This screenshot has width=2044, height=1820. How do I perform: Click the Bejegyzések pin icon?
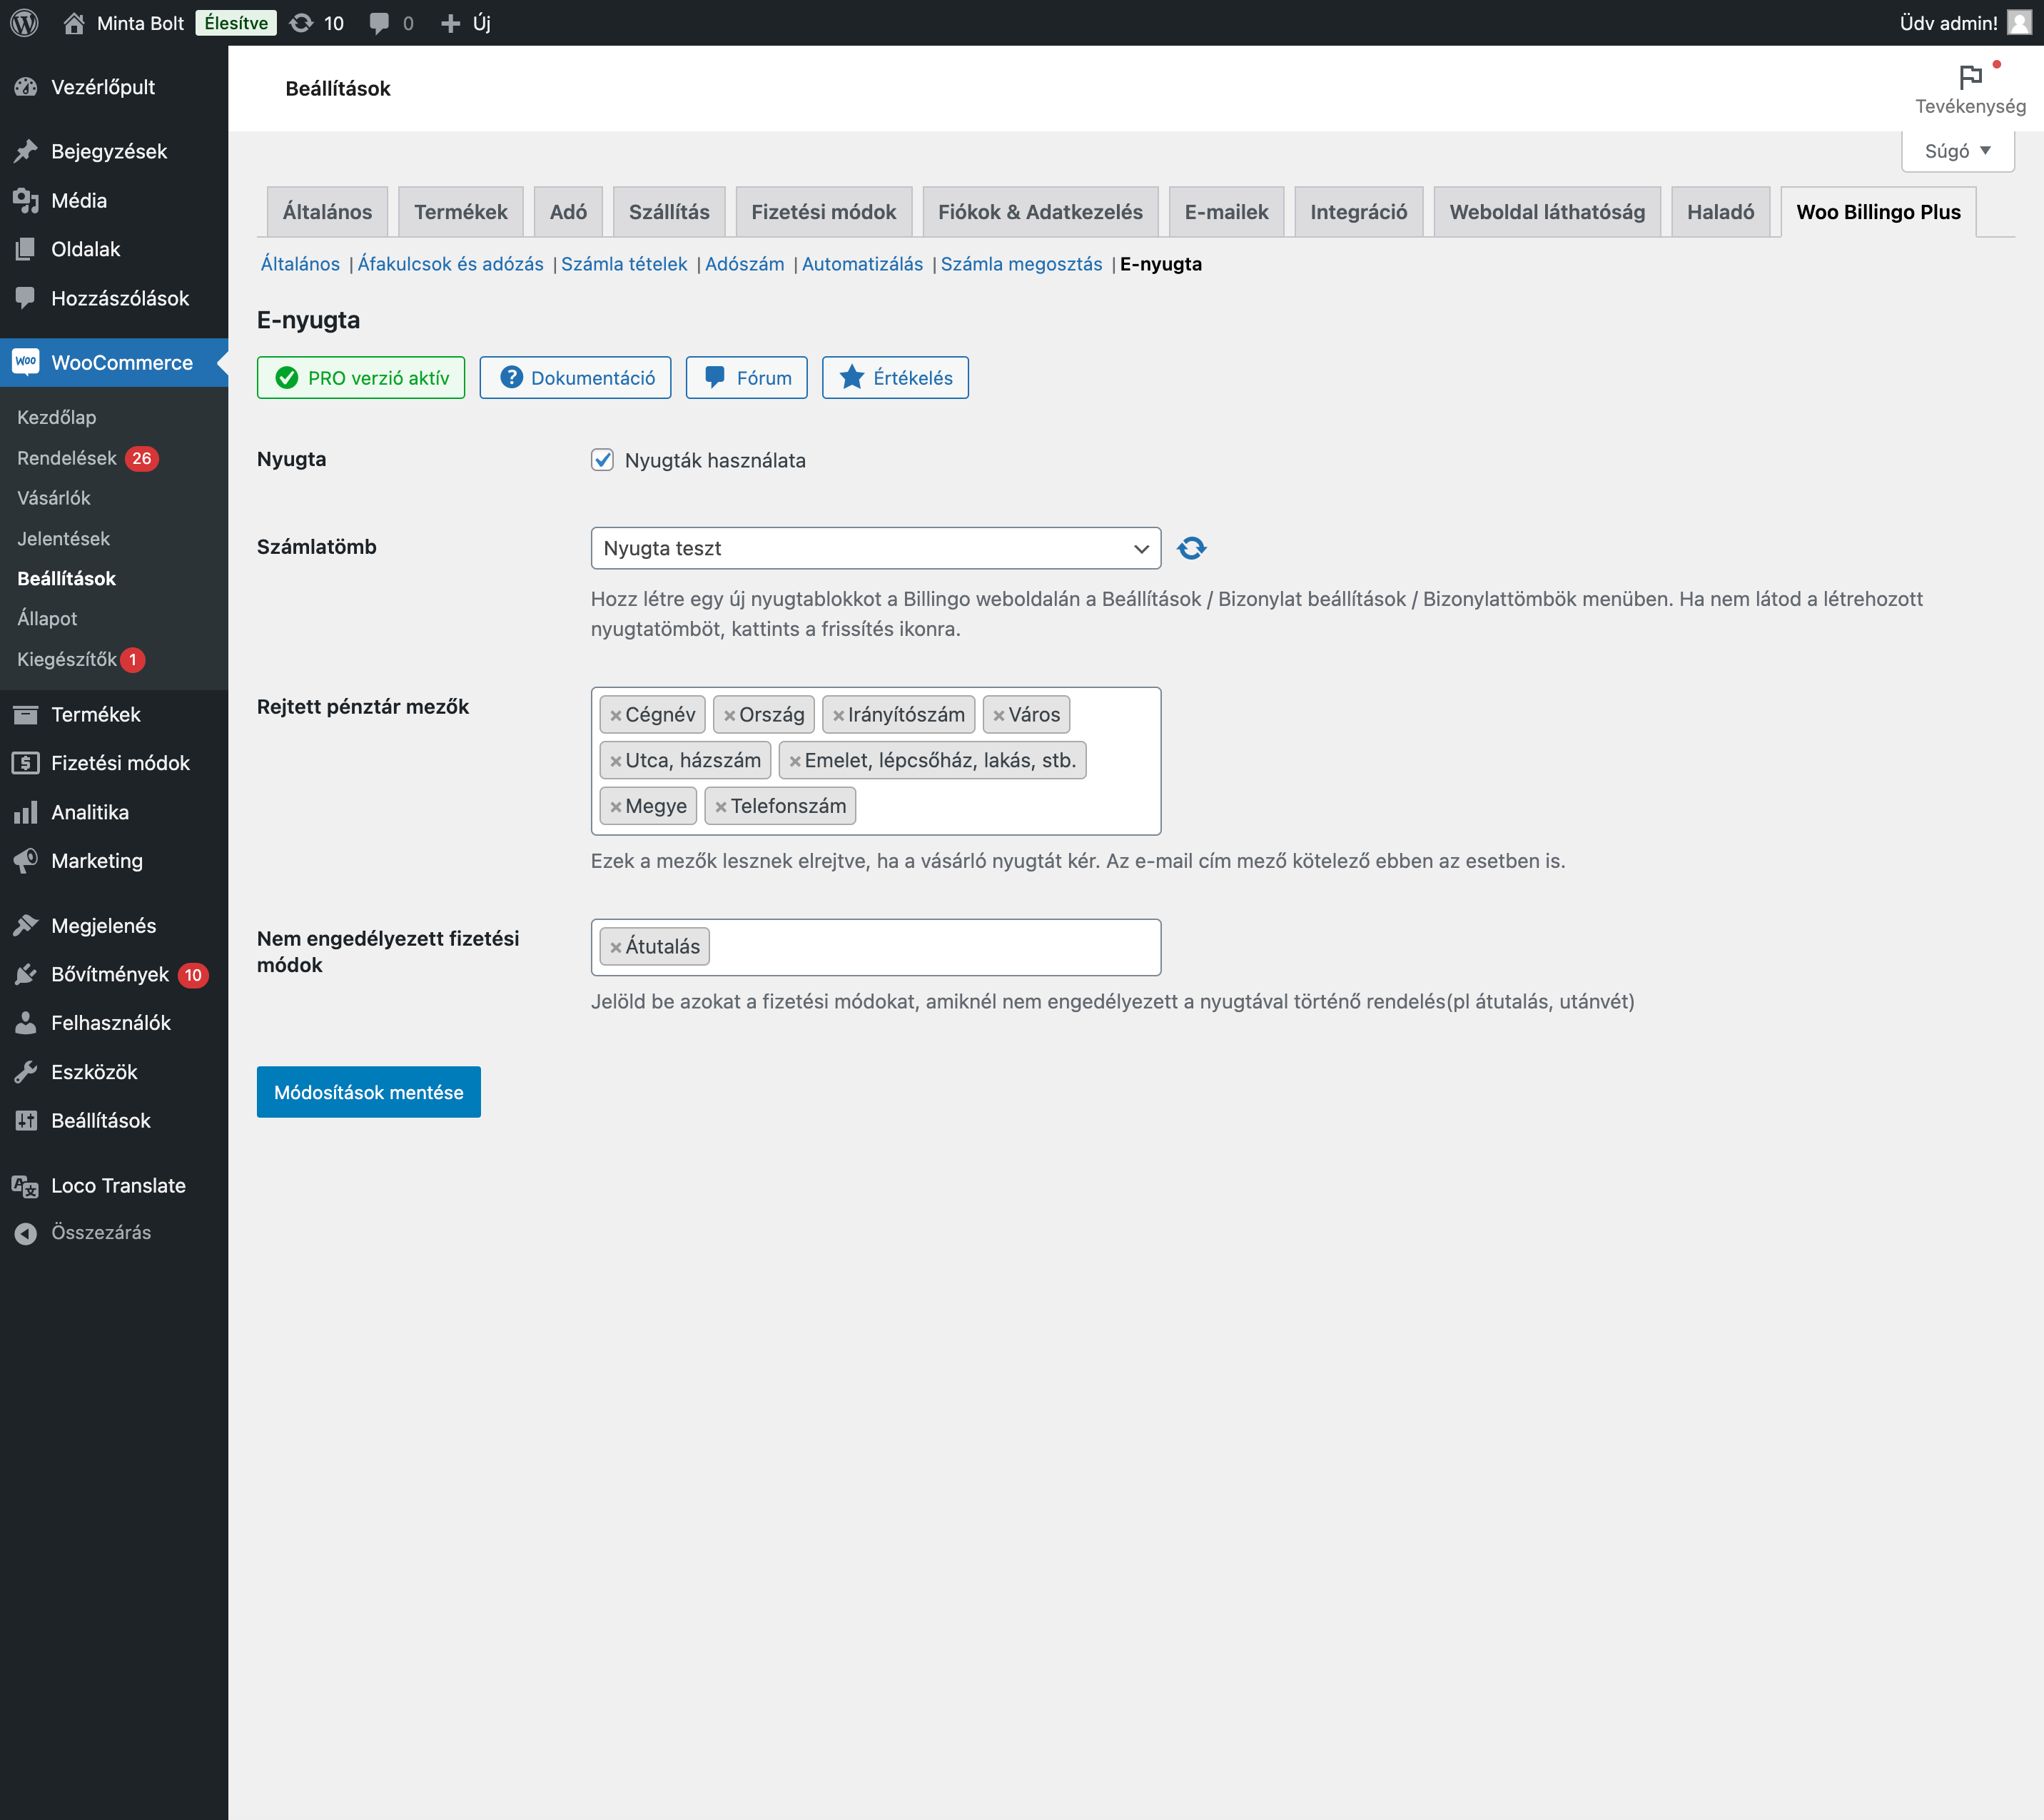click(x=26, y=151)
